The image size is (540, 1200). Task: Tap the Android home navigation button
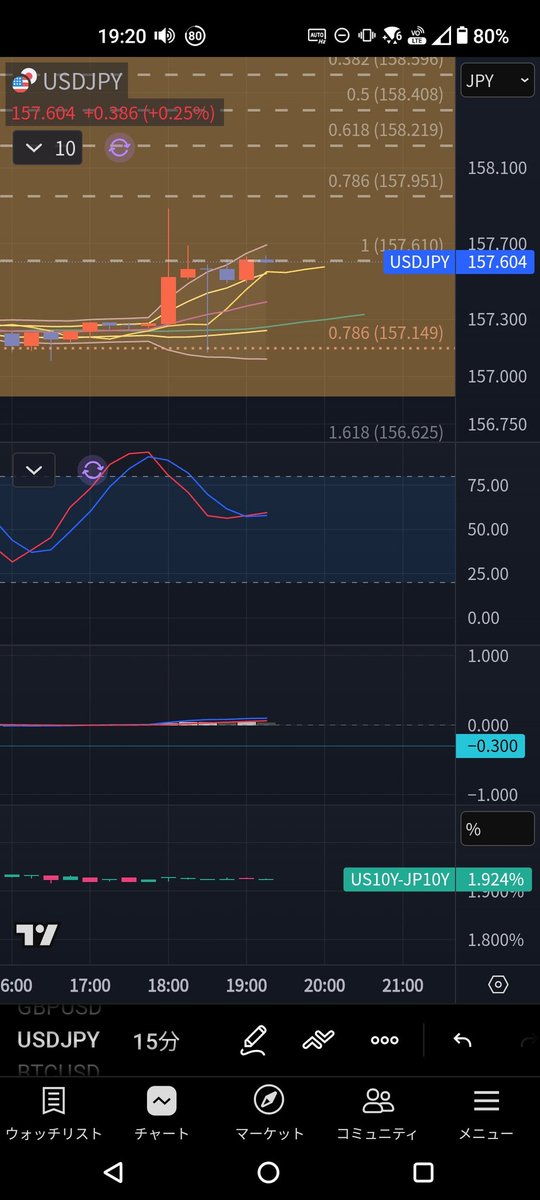pos(268,1172)
